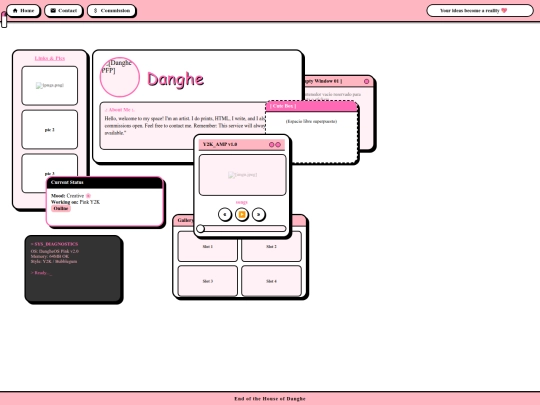This screenshot has width=540, height=405.
Task: Click the second round button on Y2K_AMP title bar
Action: point(278,145)
